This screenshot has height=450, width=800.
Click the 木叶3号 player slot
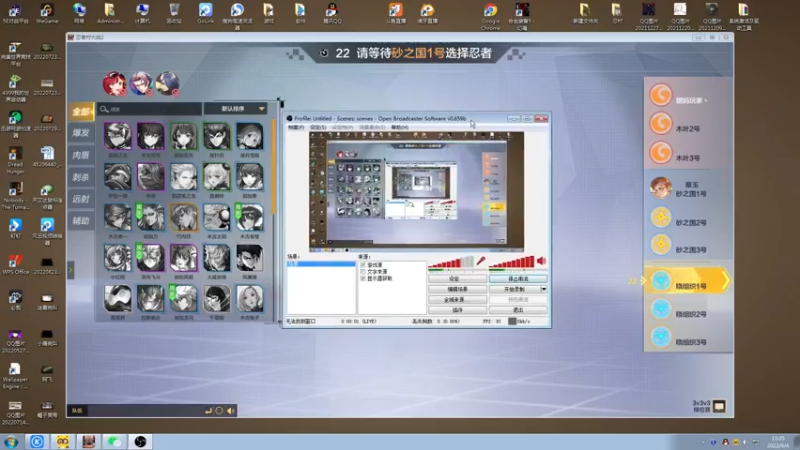[x=688, y=154]
